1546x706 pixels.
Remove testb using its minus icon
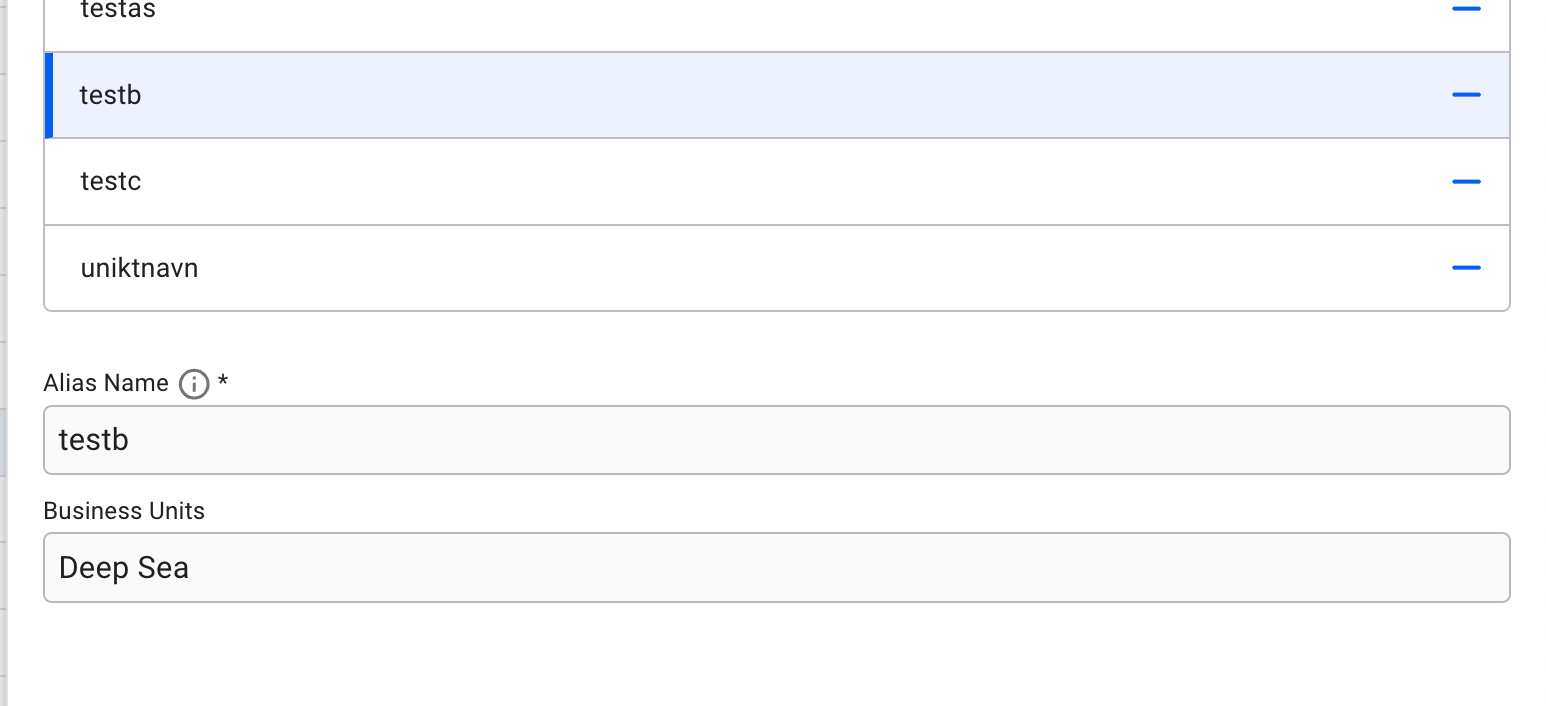tap(1465, 95)
